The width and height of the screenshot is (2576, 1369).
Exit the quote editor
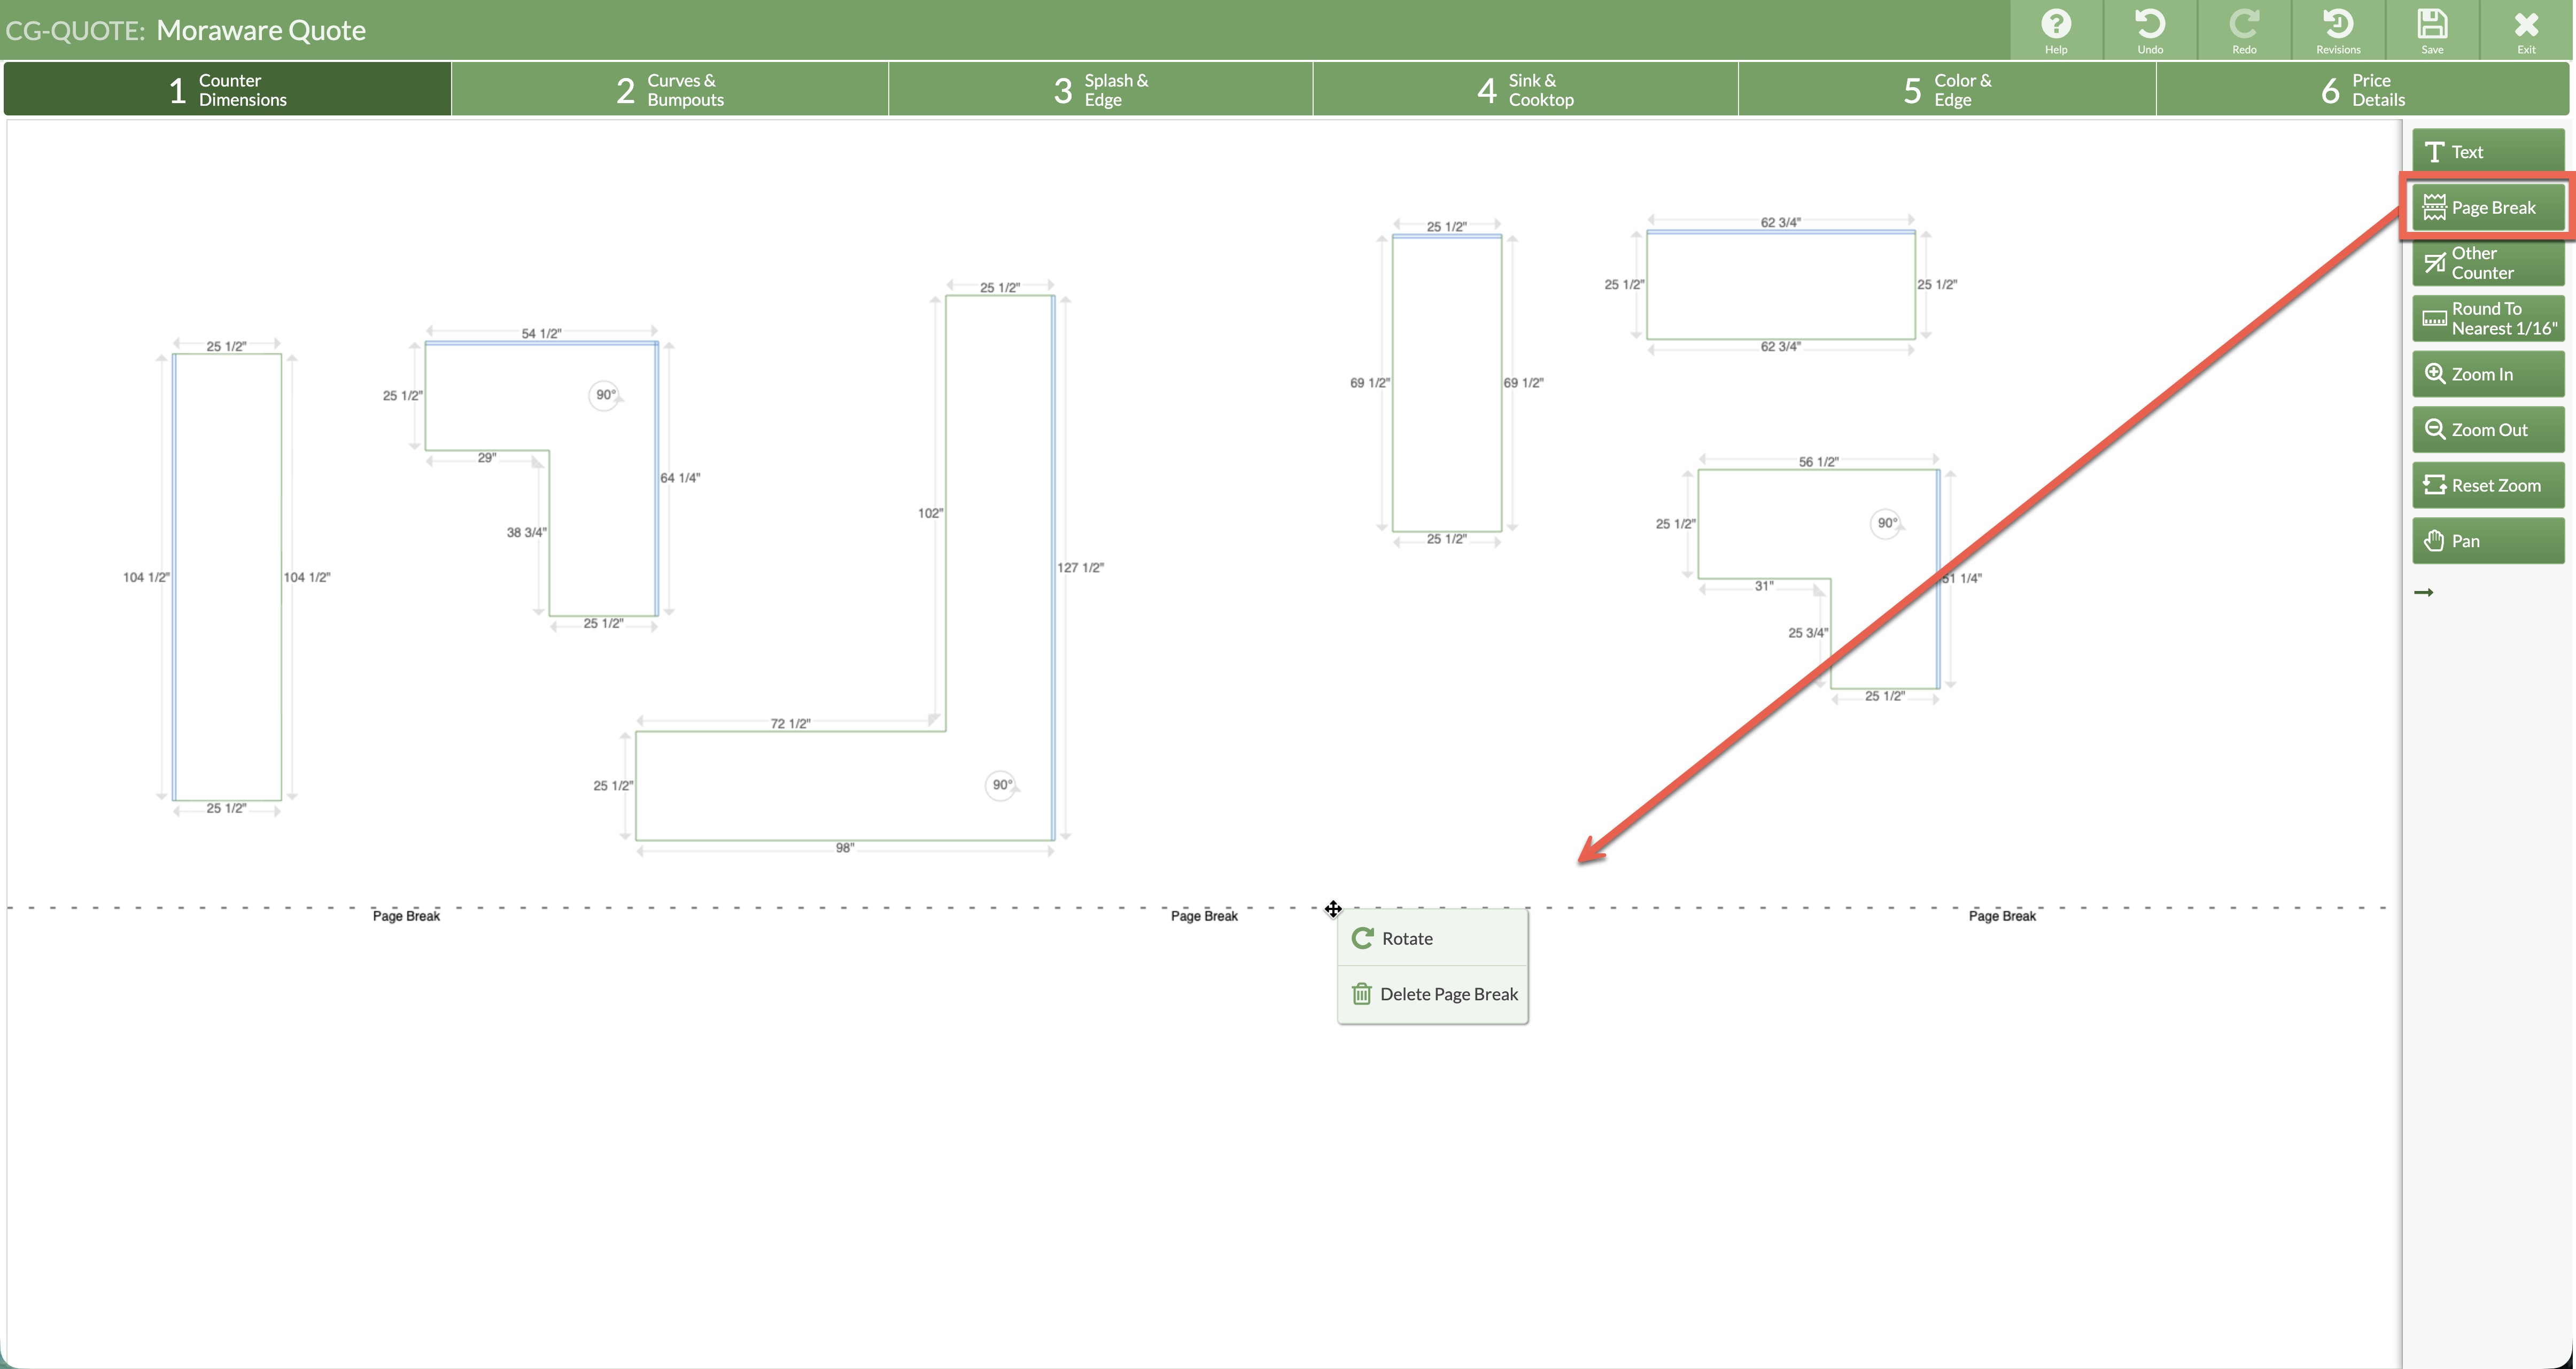pos(2525,30)
